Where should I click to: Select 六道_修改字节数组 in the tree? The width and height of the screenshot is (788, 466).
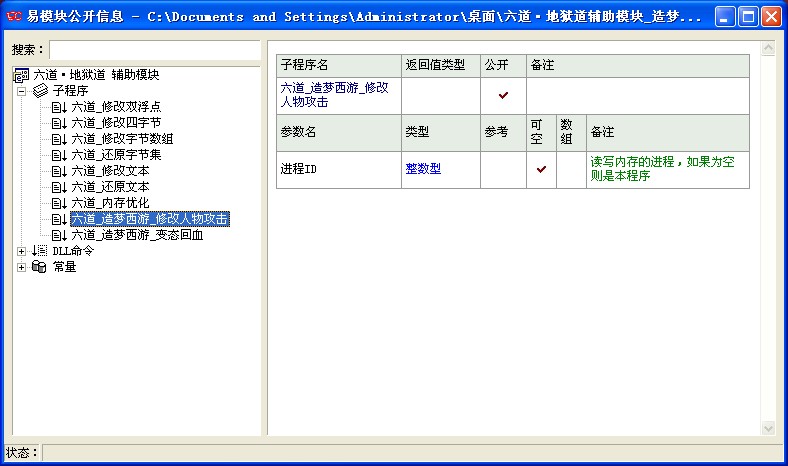122,139
